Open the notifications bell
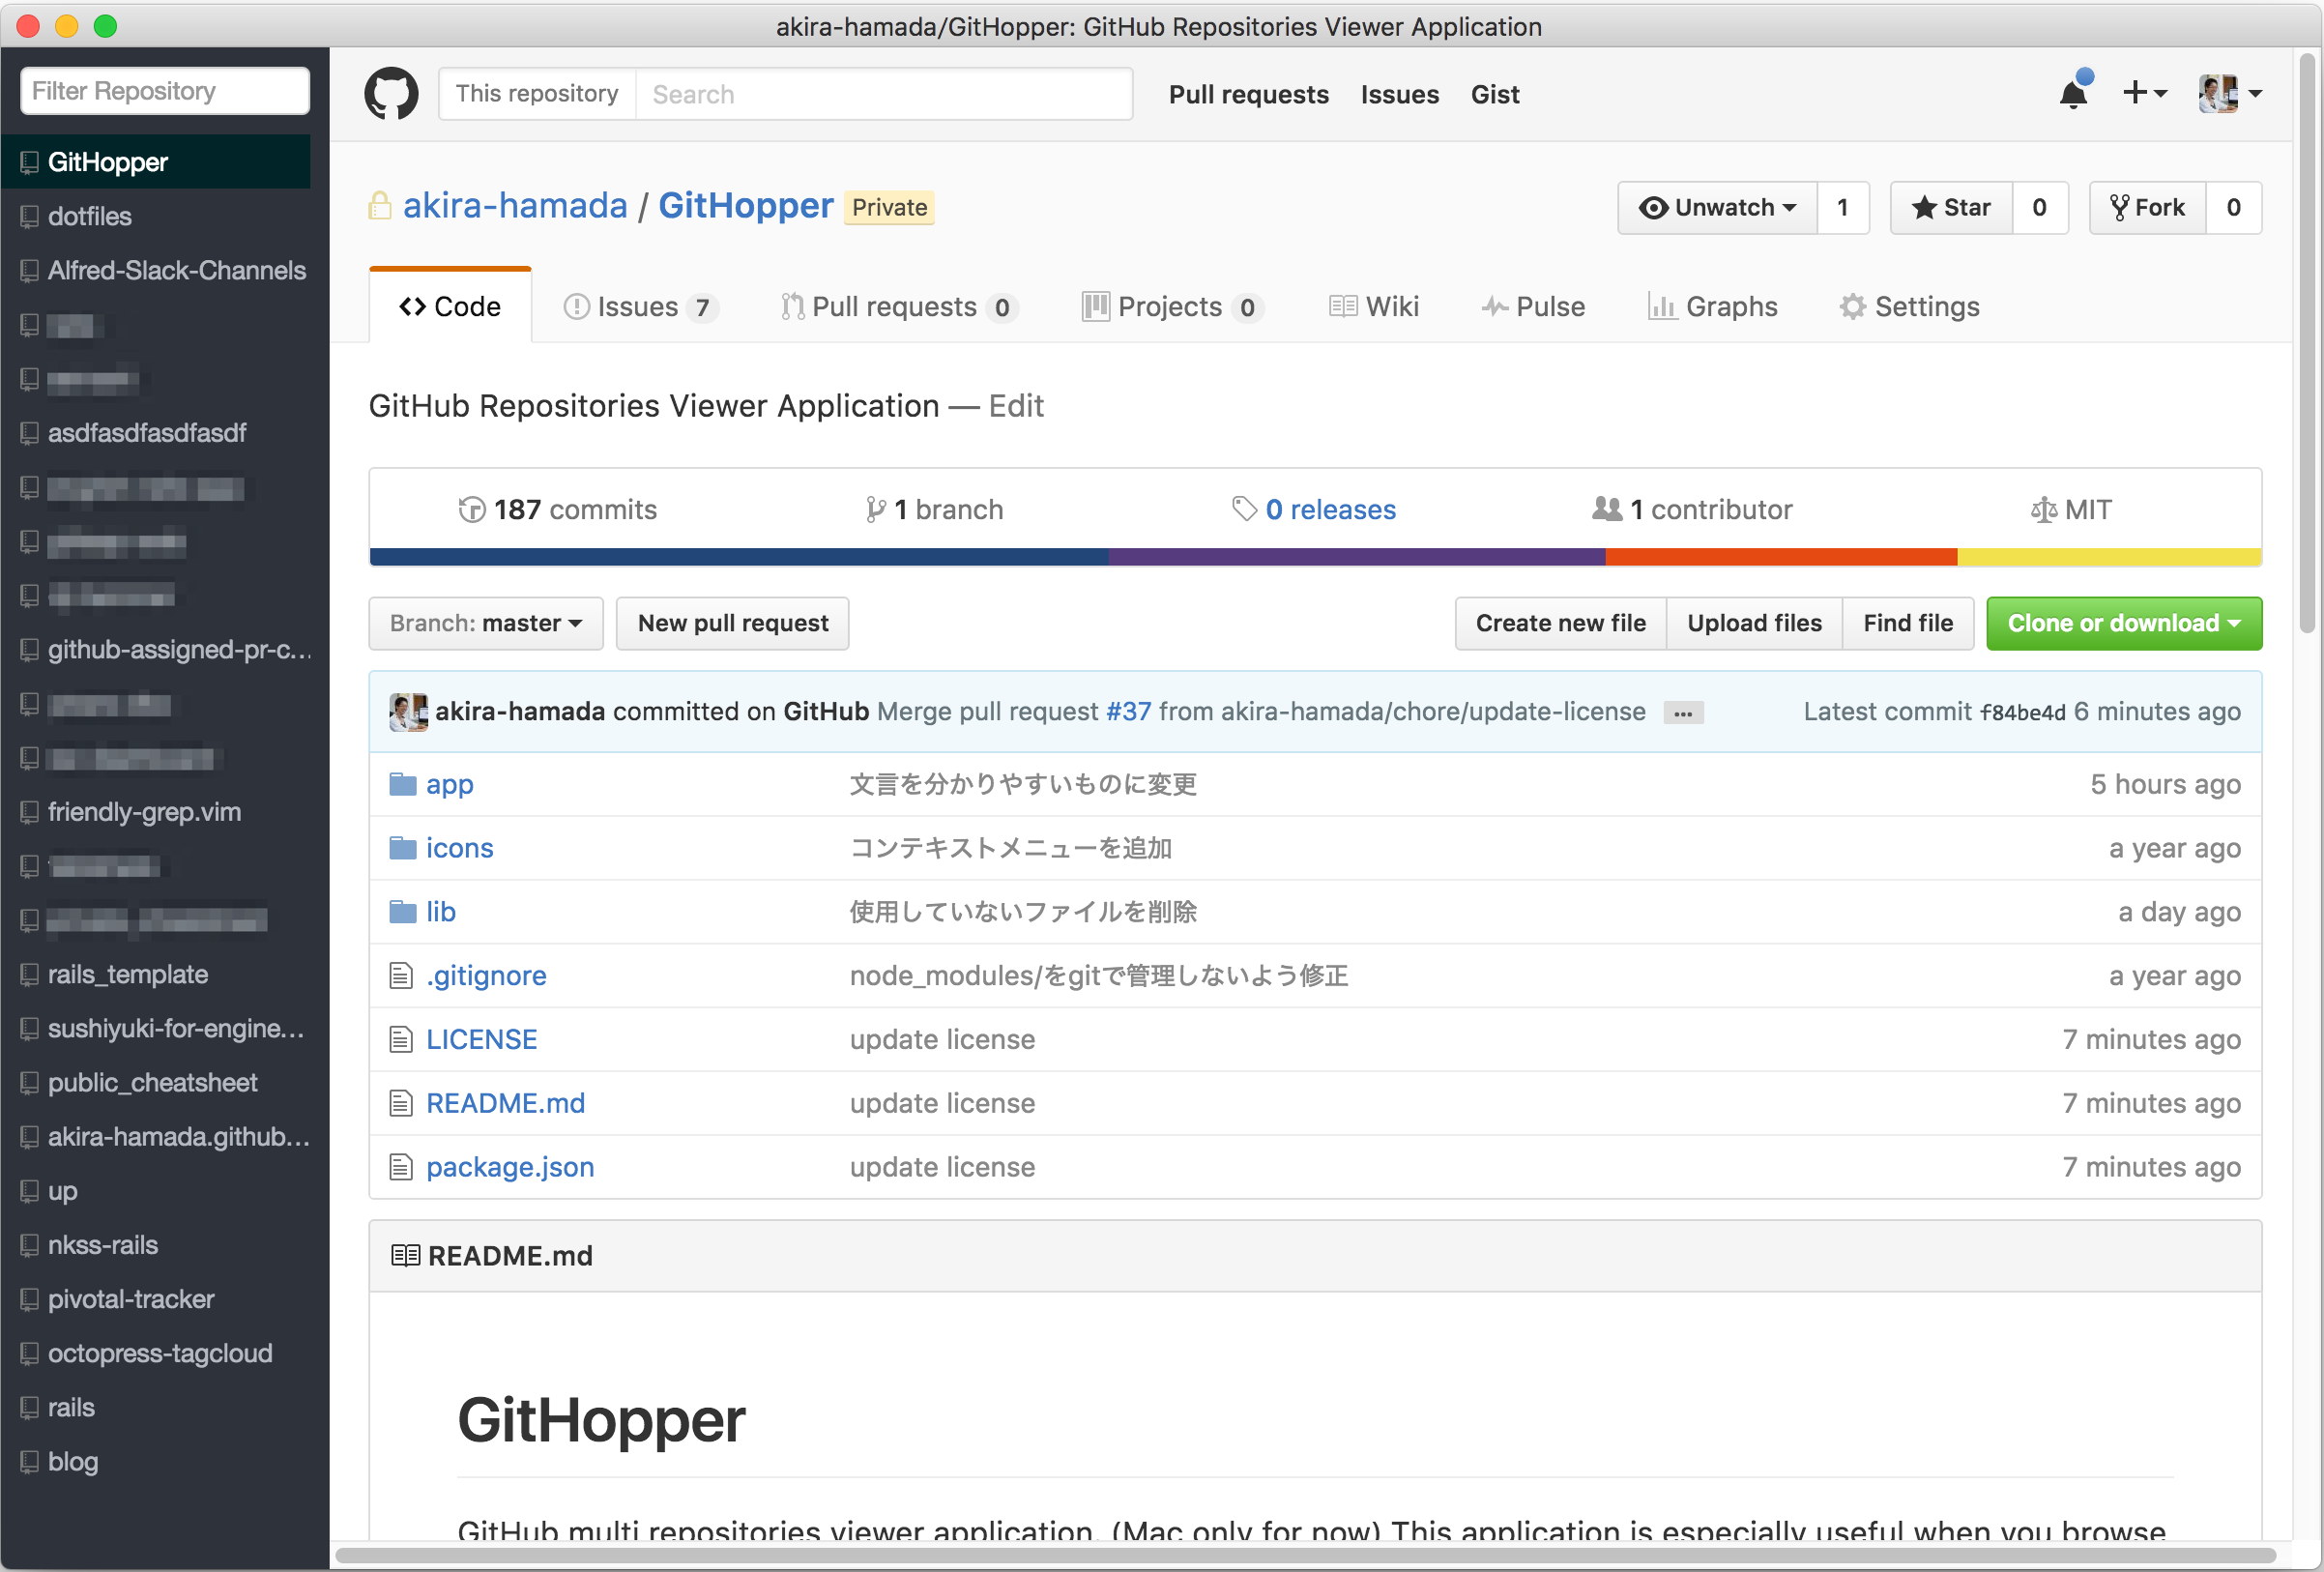This screenshot has height=1572, width=2324. tap(2072, 94)
